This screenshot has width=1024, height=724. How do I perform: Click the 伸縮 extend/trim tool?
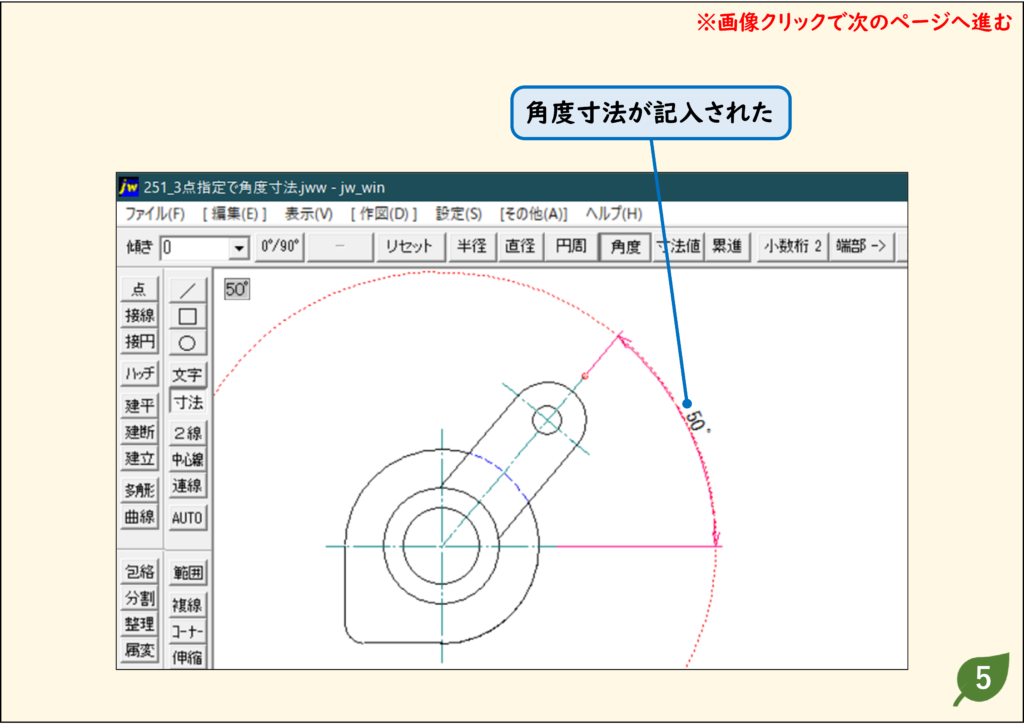click(187, 657)
